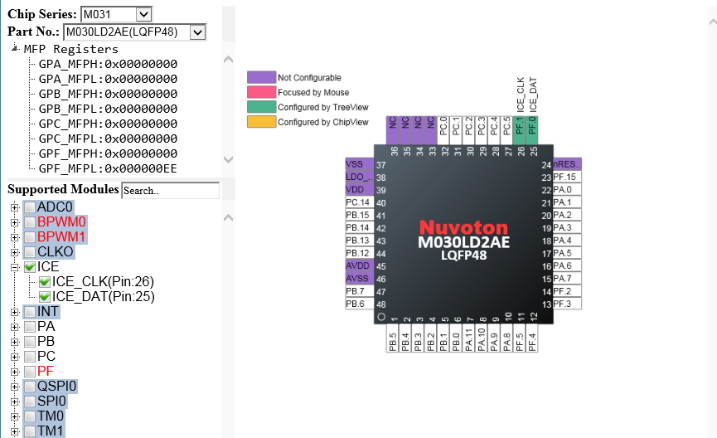
Task: Select the GPB_MFPL register row
Action: (108, 109)
